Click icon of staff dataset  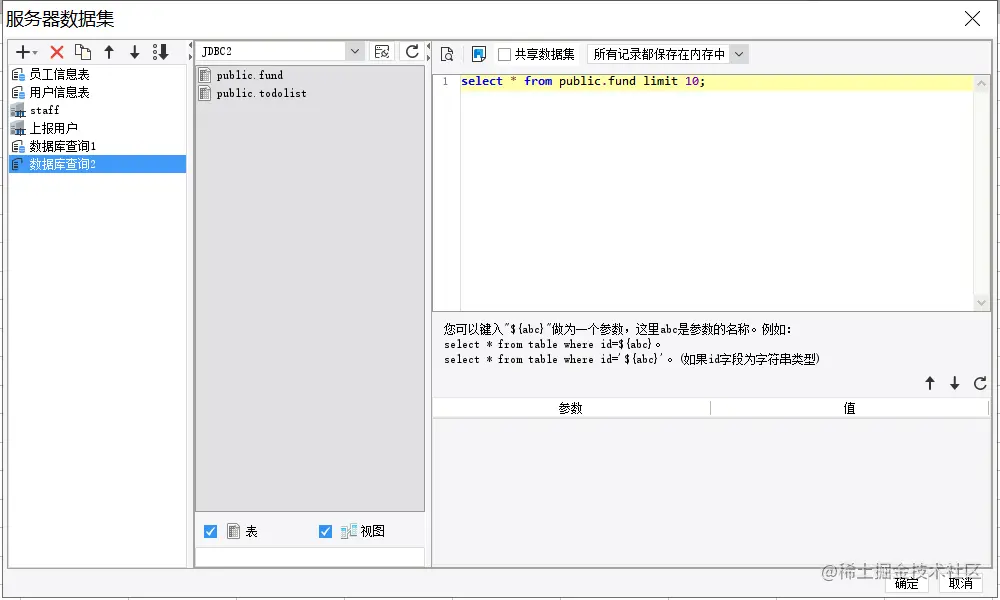[18, 110]
